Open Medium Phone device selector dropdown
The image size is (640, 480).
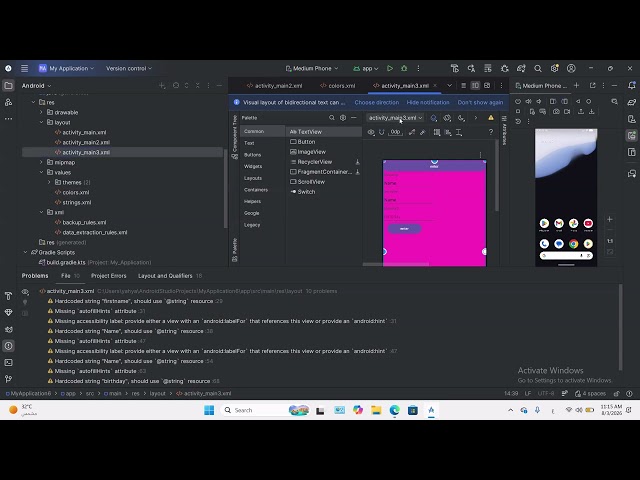(x=312, y=68)
